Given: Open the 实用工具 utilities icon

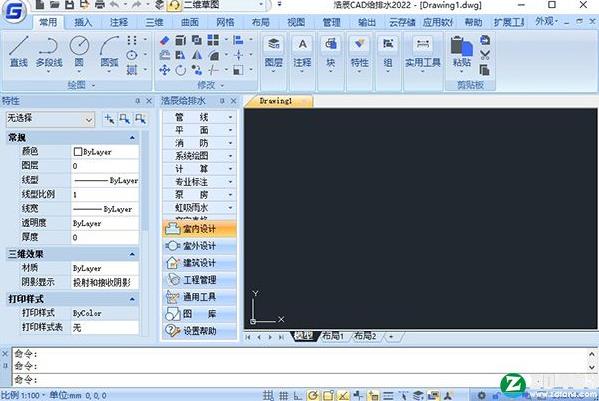Looking at the screenshot, I should coord(423,53).
